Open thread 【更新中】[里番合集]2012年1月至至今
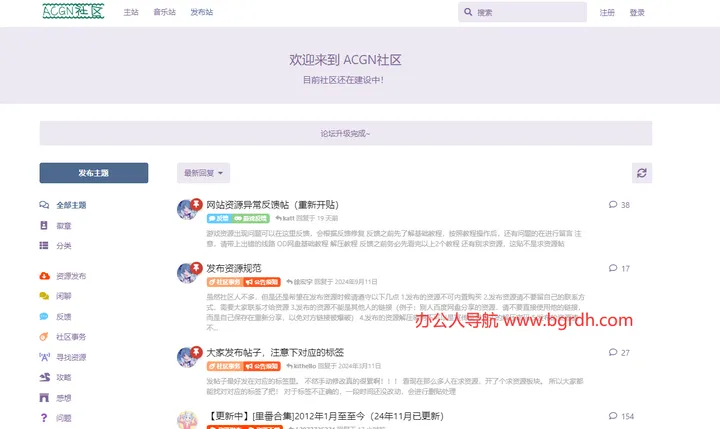Viewport: 720px width, 429px height. (325, 416)
